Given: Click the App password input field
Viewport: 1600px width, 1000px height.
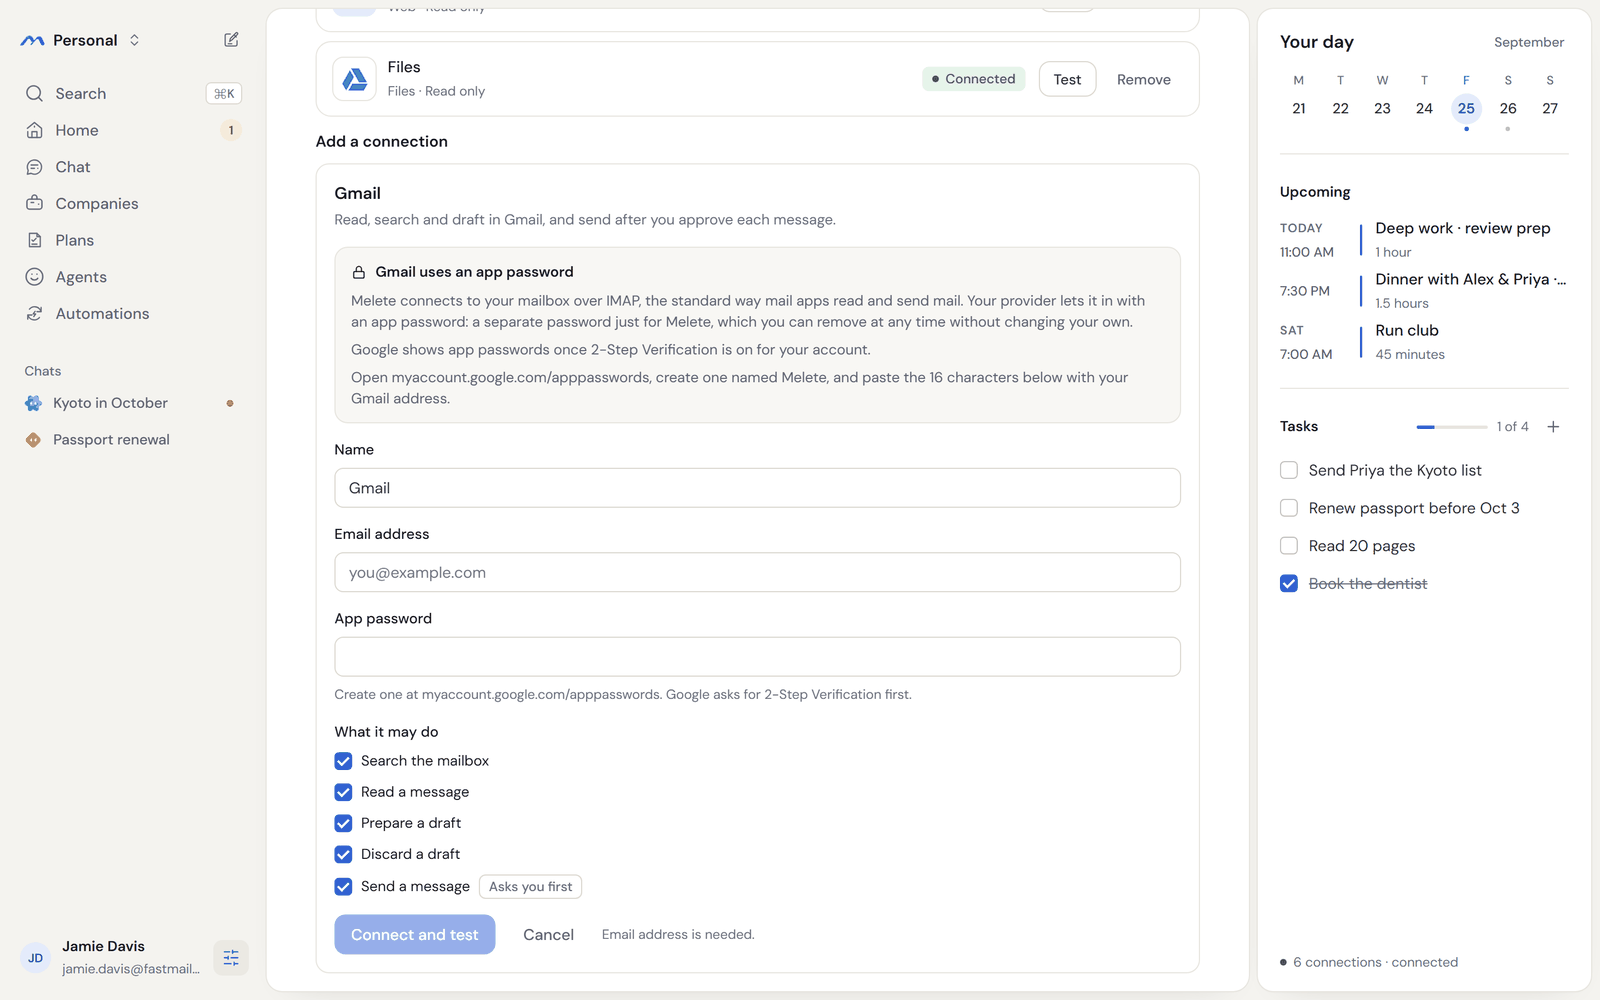Looking at the screenshot, I should coord(757,657).
